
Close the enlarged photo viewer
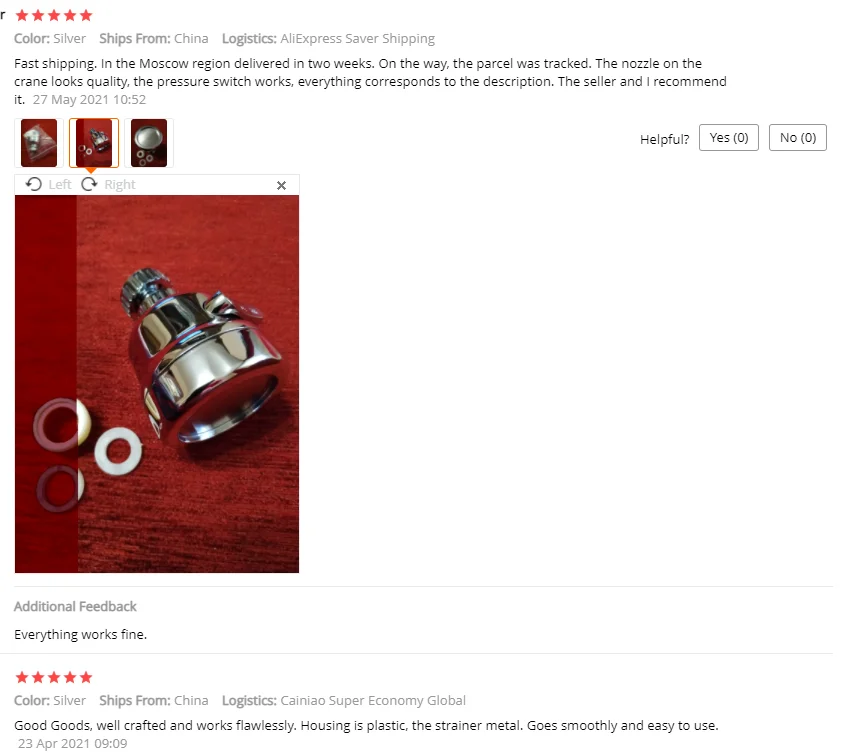[x=281, y=186]
